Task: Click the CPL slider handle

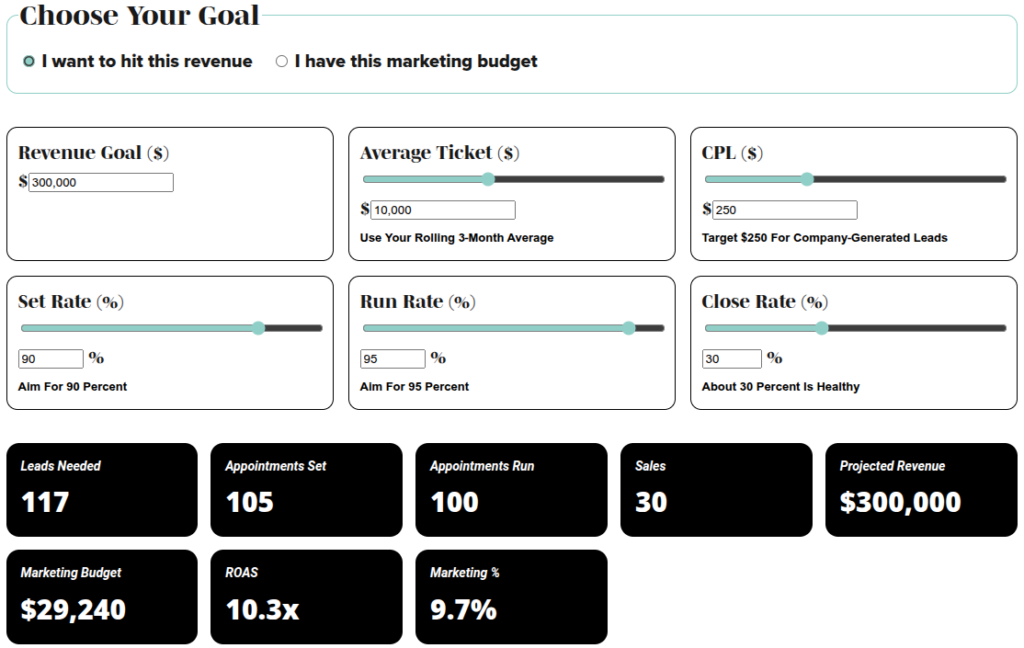Action: coord(807,179)
